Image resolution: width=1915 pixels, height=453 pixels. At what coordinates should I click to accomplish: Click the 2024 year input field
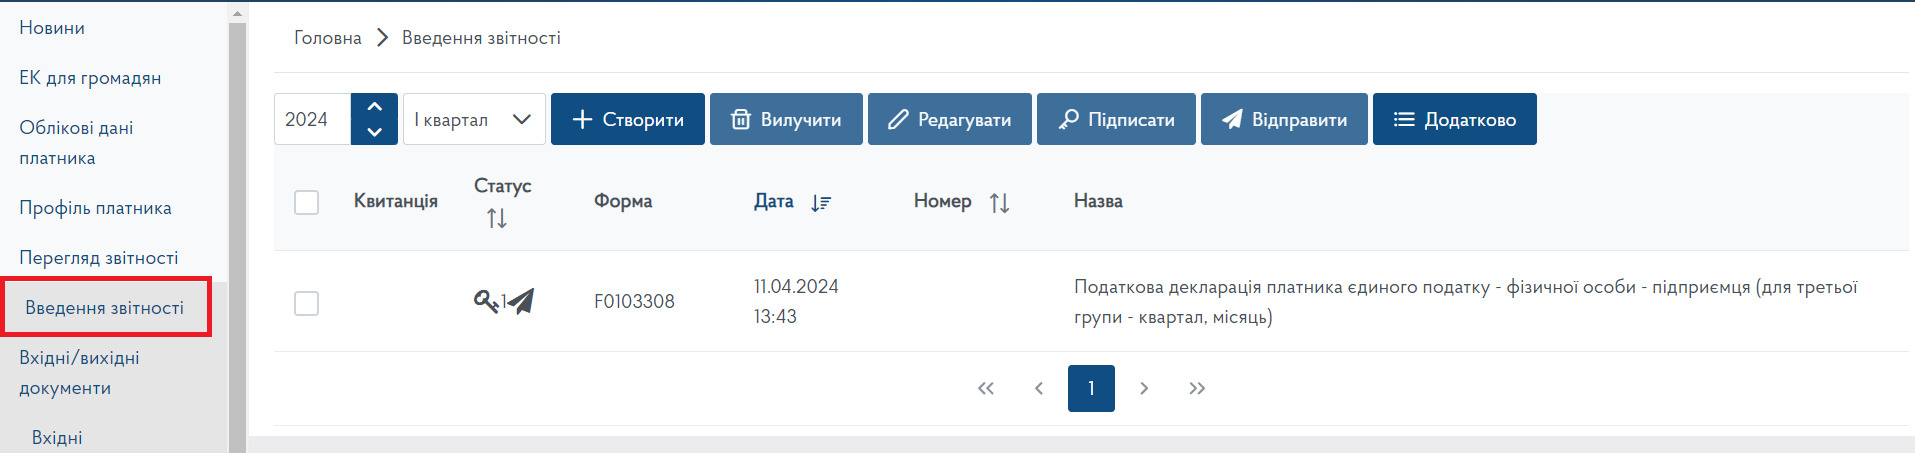pos(312,119)
